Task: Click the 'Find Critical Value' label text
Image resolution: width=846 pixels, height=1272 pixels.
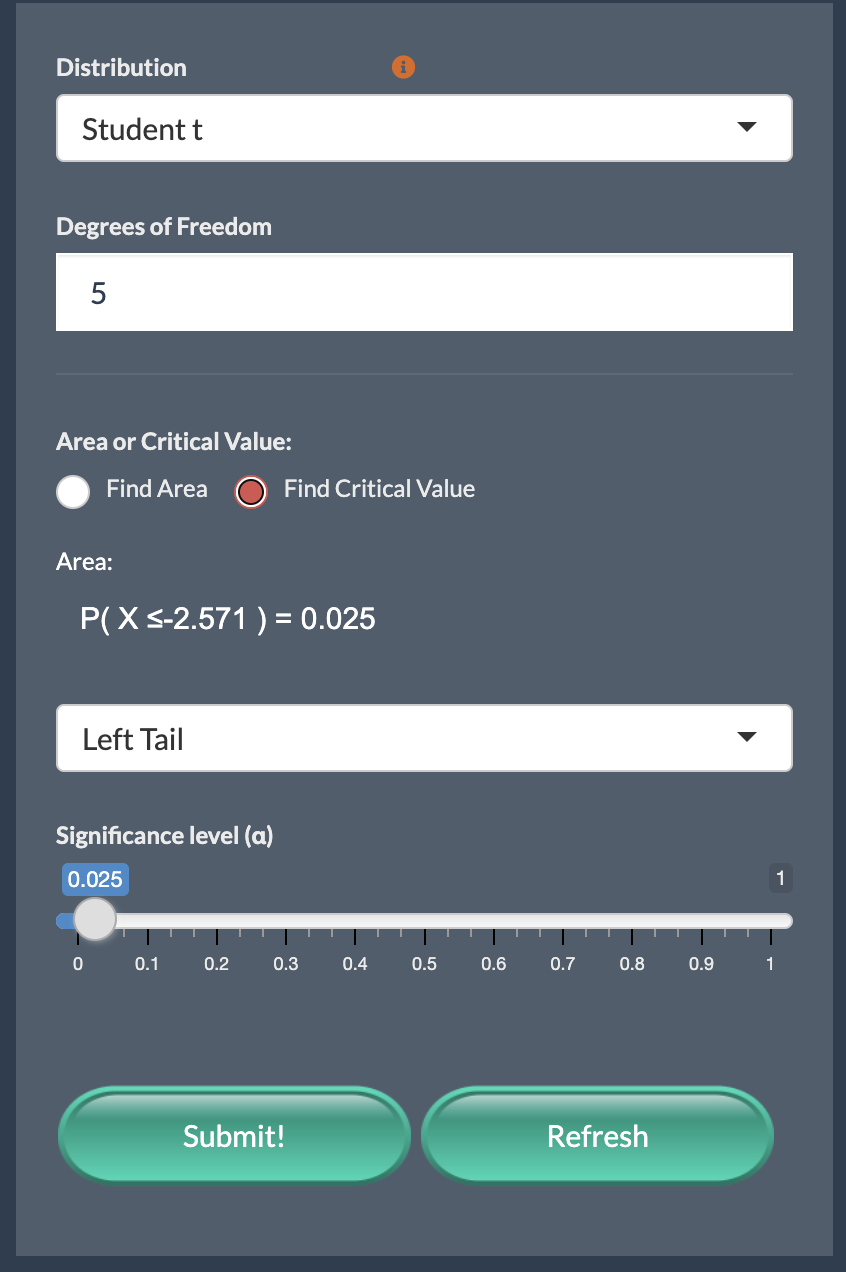Action: [379, 489]
